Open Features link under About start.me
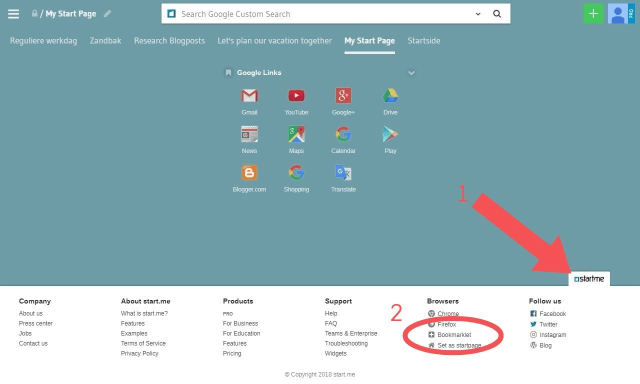This screenshot has width=640, height=384. [133, 324]
